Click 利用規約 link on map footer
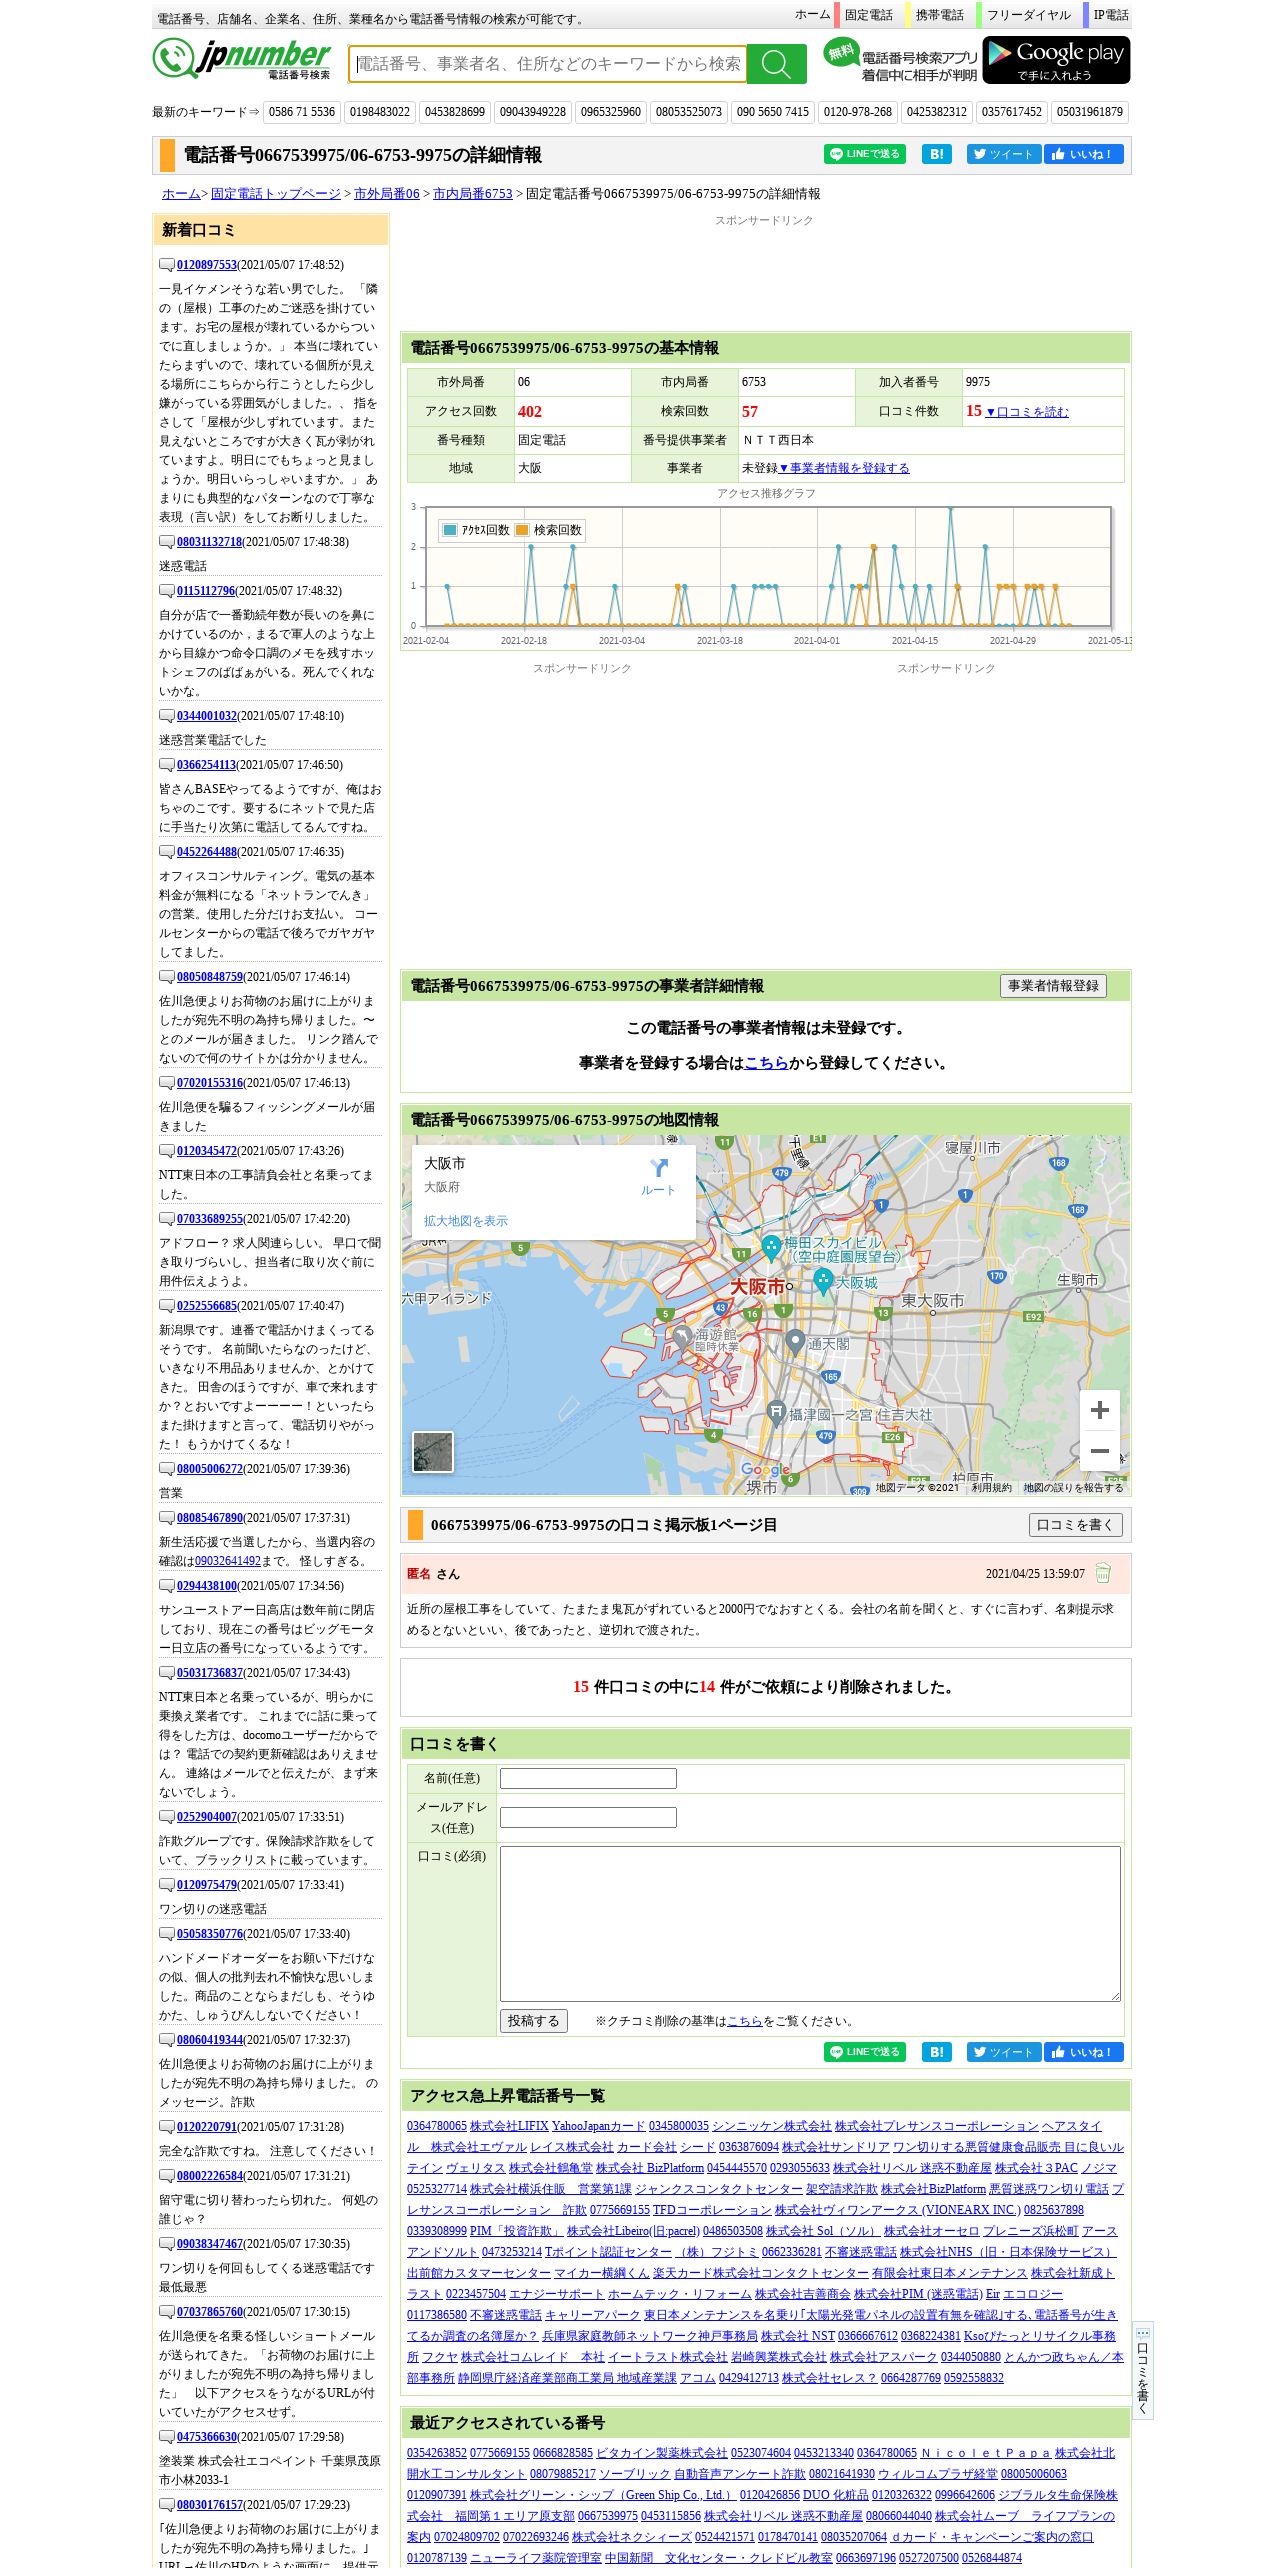 (x=991, y=1488)
